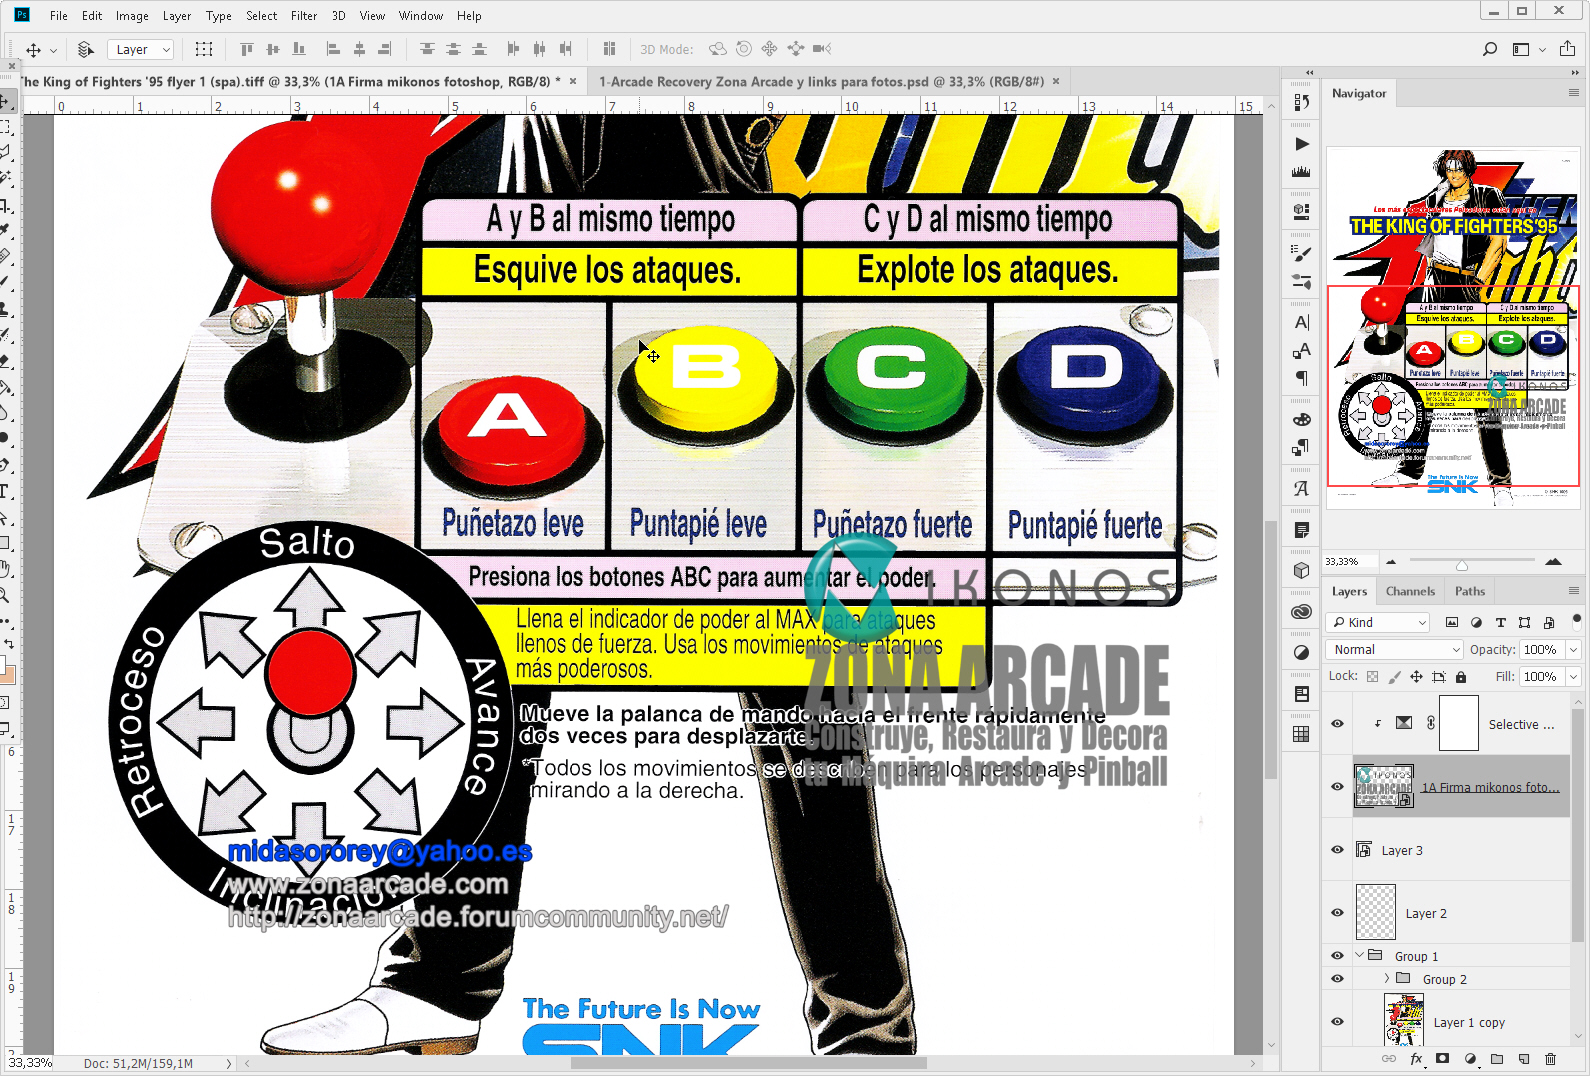Hide the Selective Color adjustment layer

tap(1337, 724)
